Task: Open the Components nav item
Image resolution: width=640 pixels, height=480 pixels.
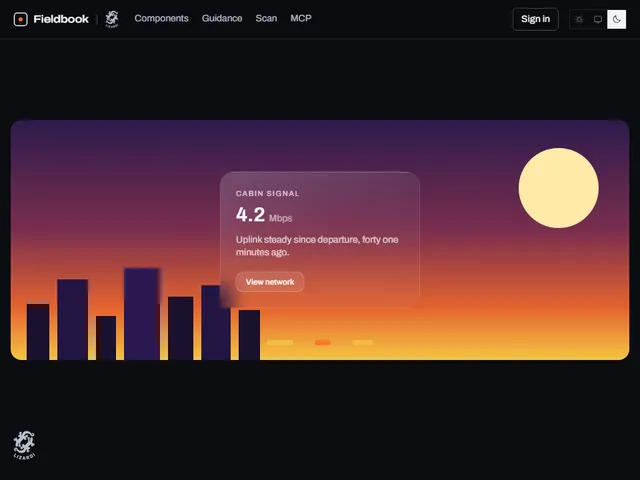Action: point(162,18)
